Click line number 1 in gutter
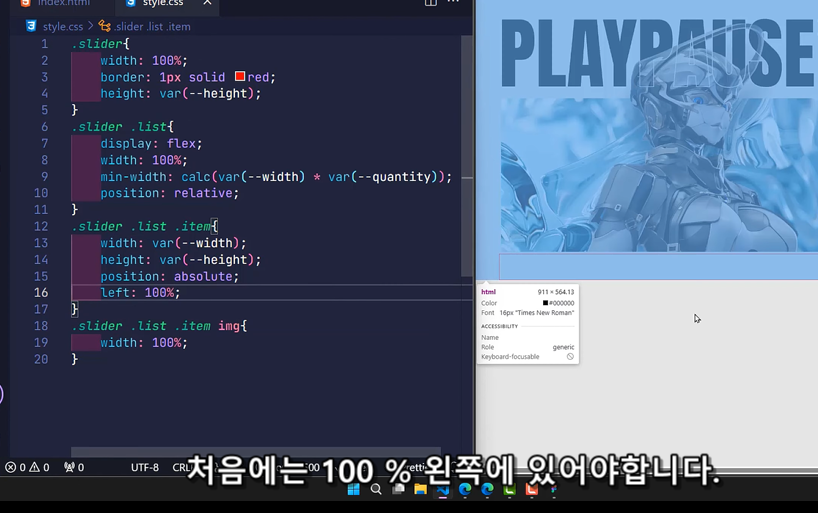This screenshot has width=818, height=513. click(44, 44)
